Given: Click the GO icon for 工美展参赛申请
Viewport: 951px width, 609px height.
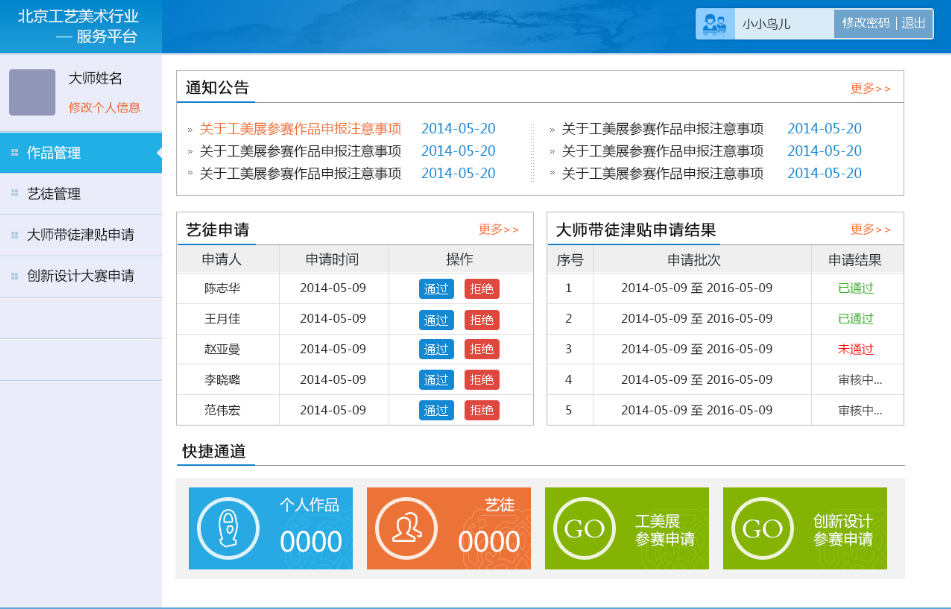Looking at the screenshot, I should pyautogui.click(x=584, y=528).
